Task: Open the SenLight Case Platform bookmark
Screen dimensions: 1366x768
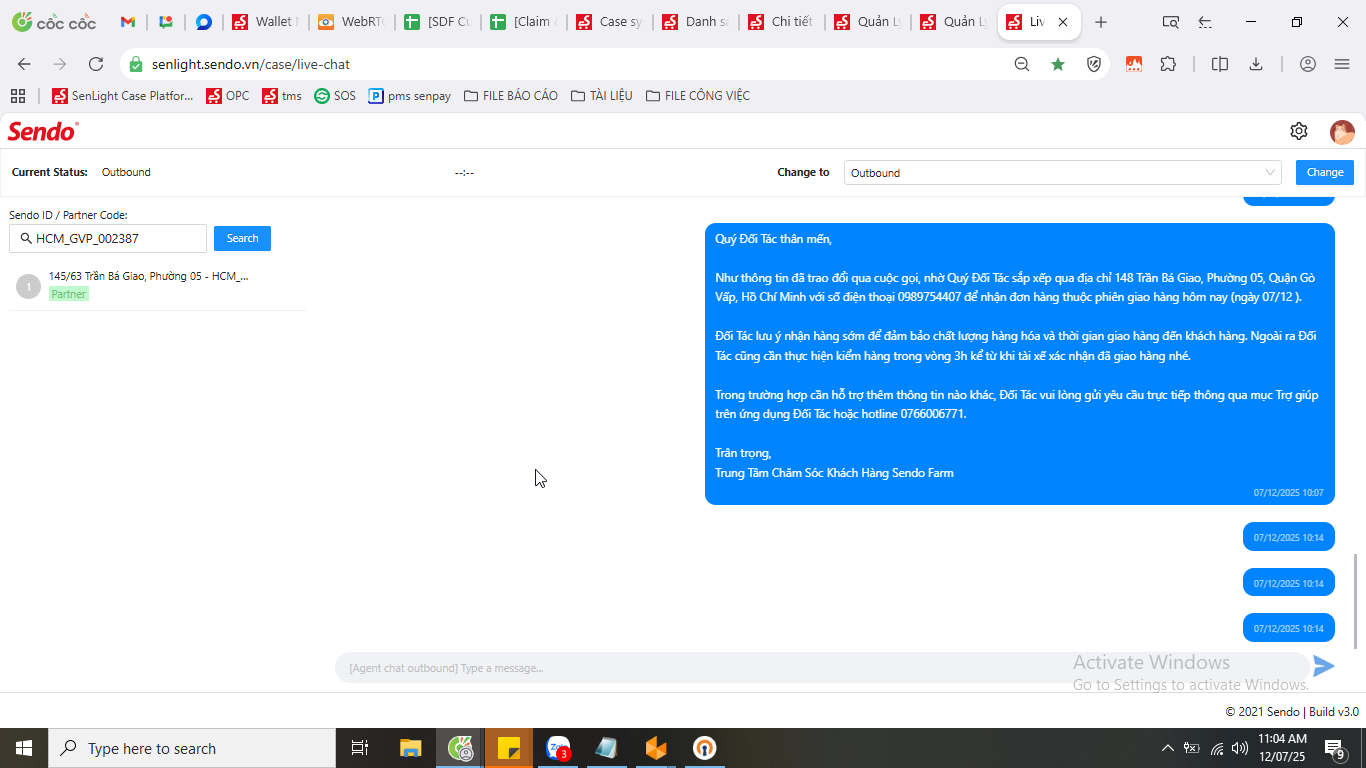Action: pos(122,96)
